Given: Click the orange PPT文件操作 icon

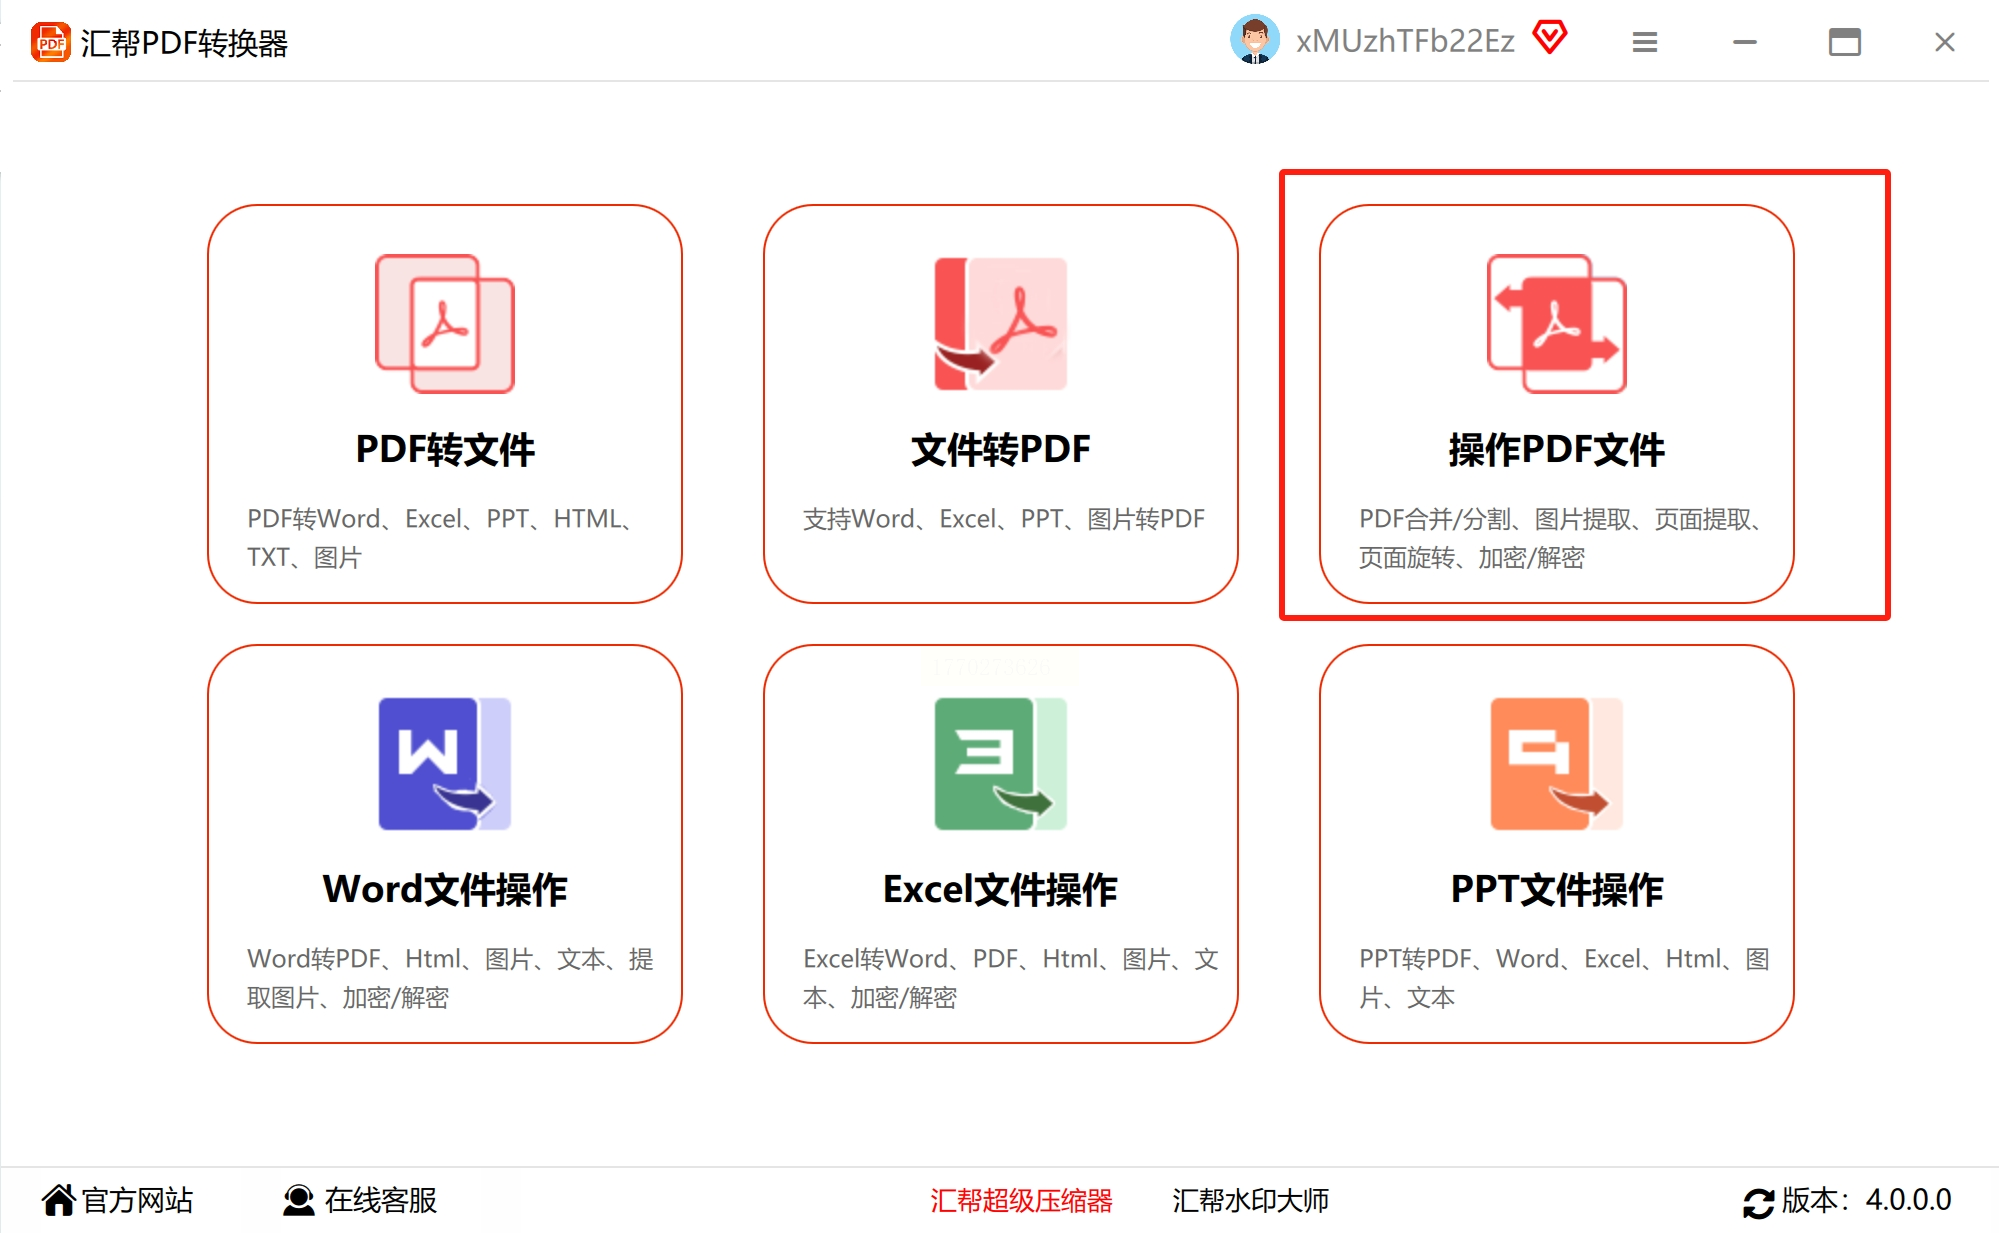Looking at the screenshot, I should 1556,763.
